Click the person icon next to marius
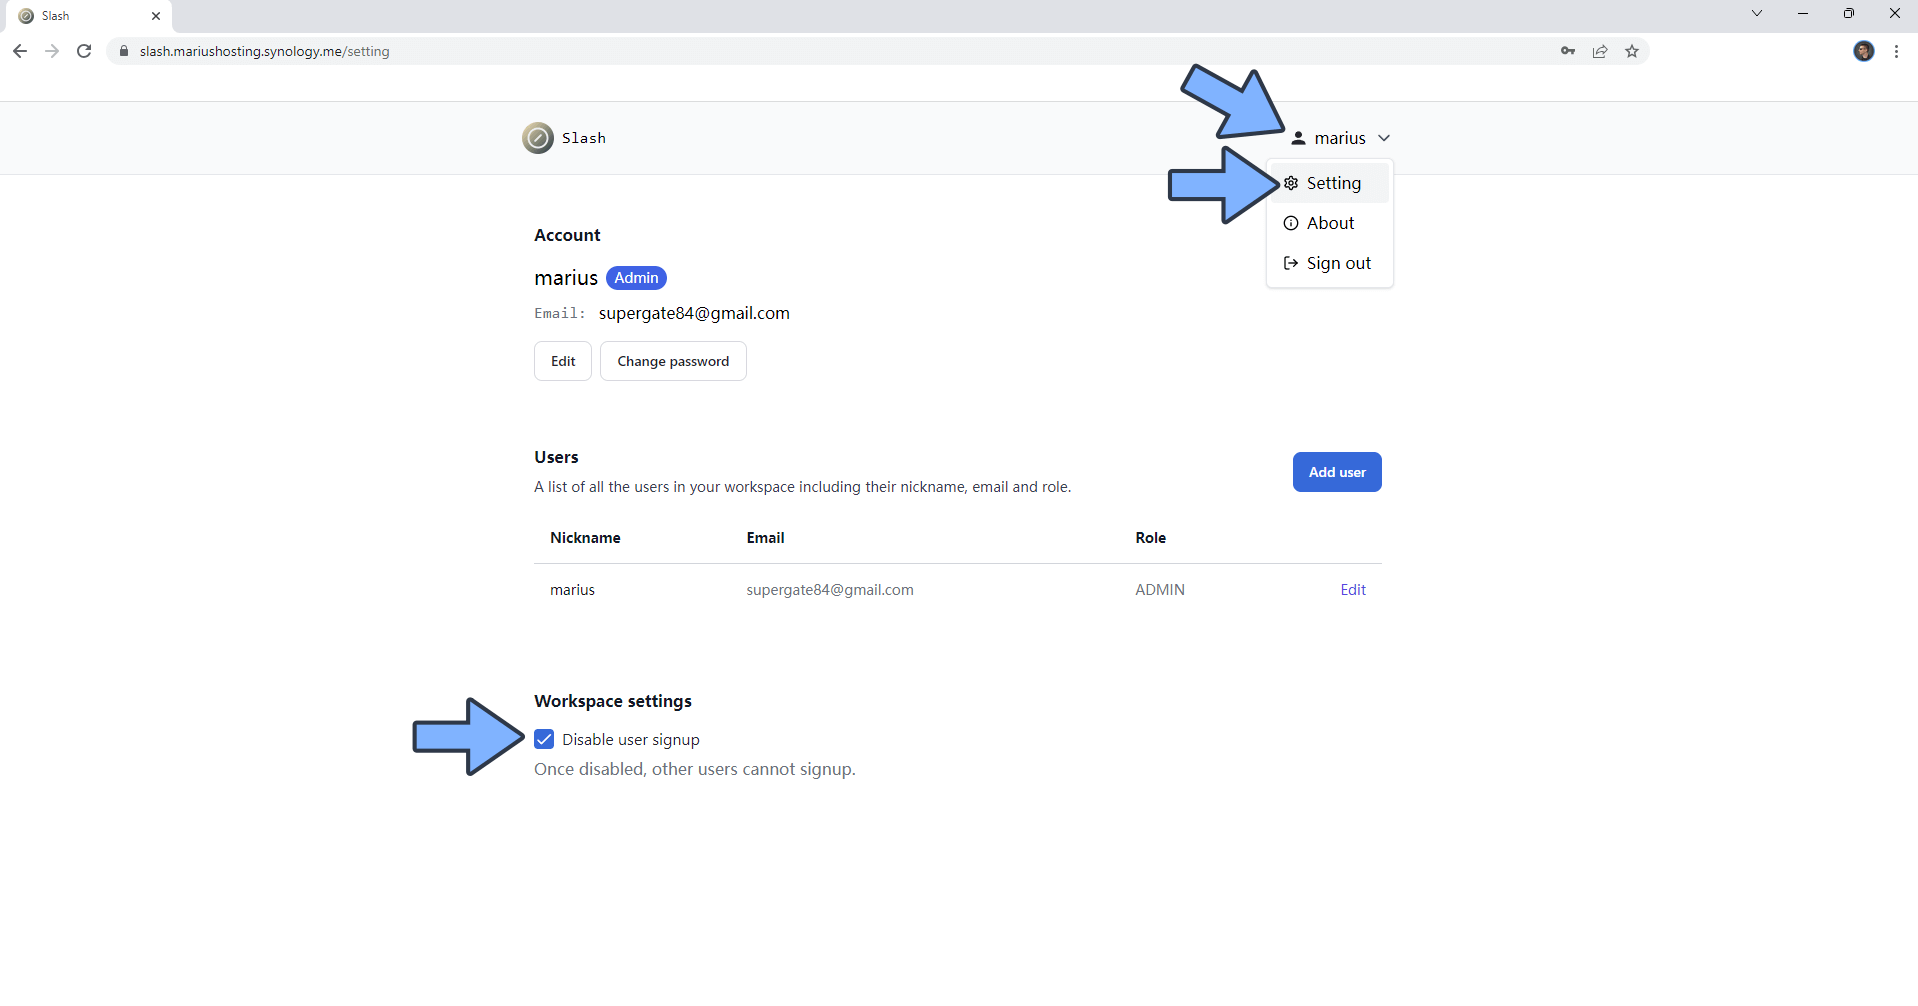This screenshot has width=1918, height=1006. (x=1298, y=138)
